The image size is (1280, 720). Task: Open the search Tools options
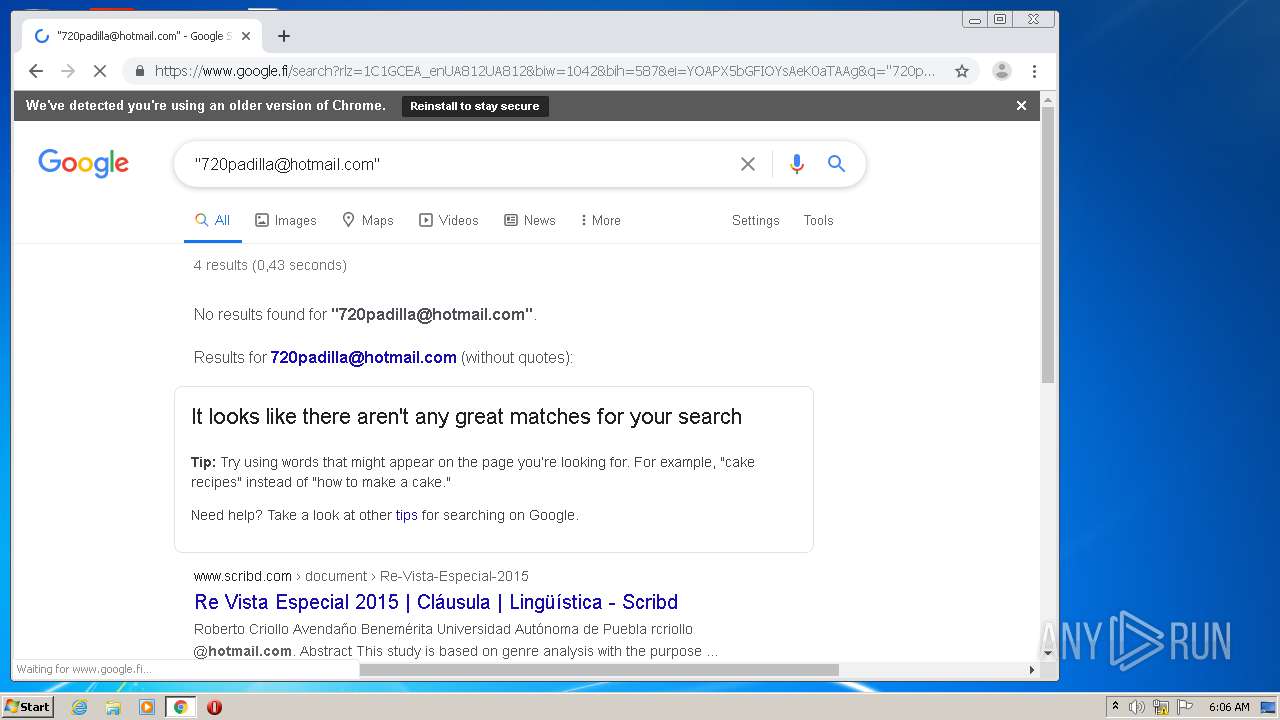[818, 220]
